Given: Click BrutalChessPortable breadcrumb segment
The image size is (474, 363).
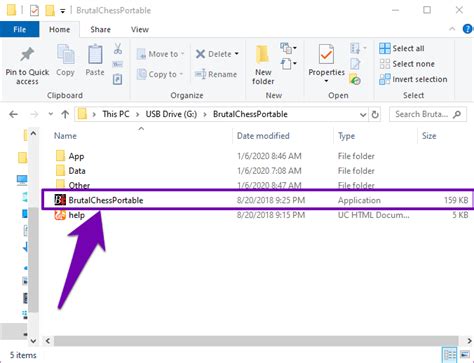Looking at the screenshot, I should pos(250,114).
